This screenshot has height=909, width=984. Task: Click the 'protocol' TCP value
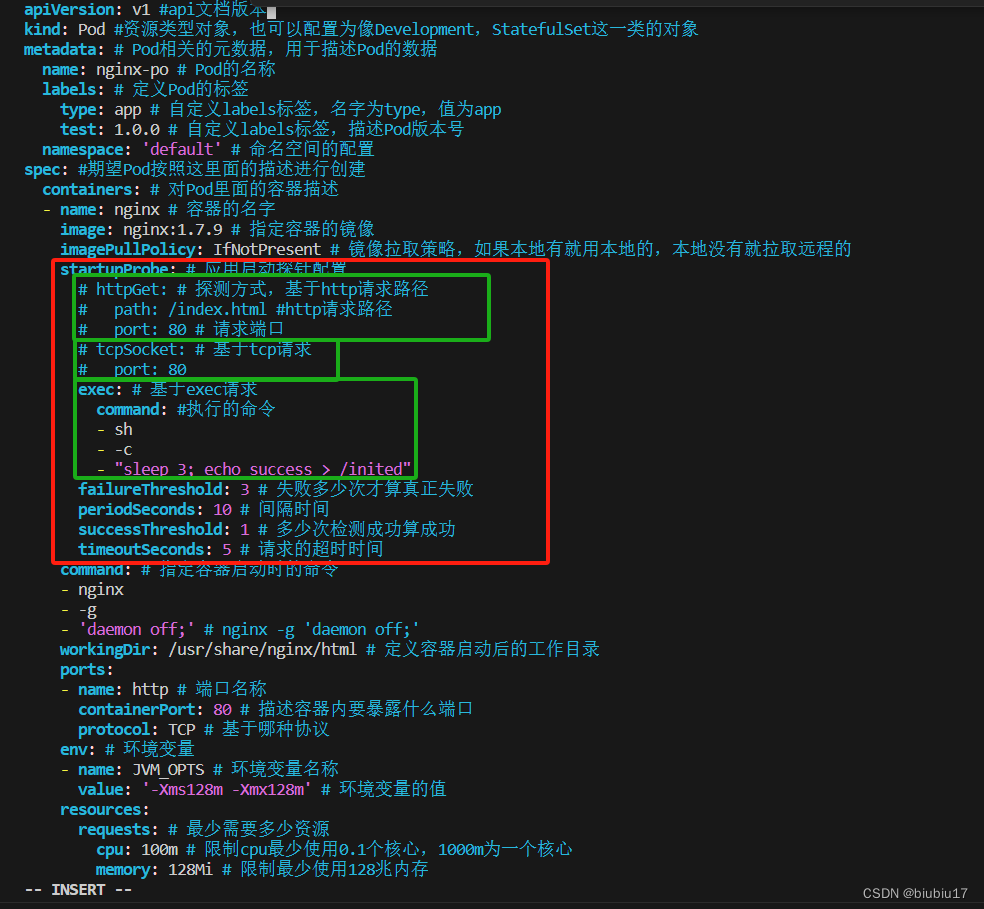tap(181, 730)
